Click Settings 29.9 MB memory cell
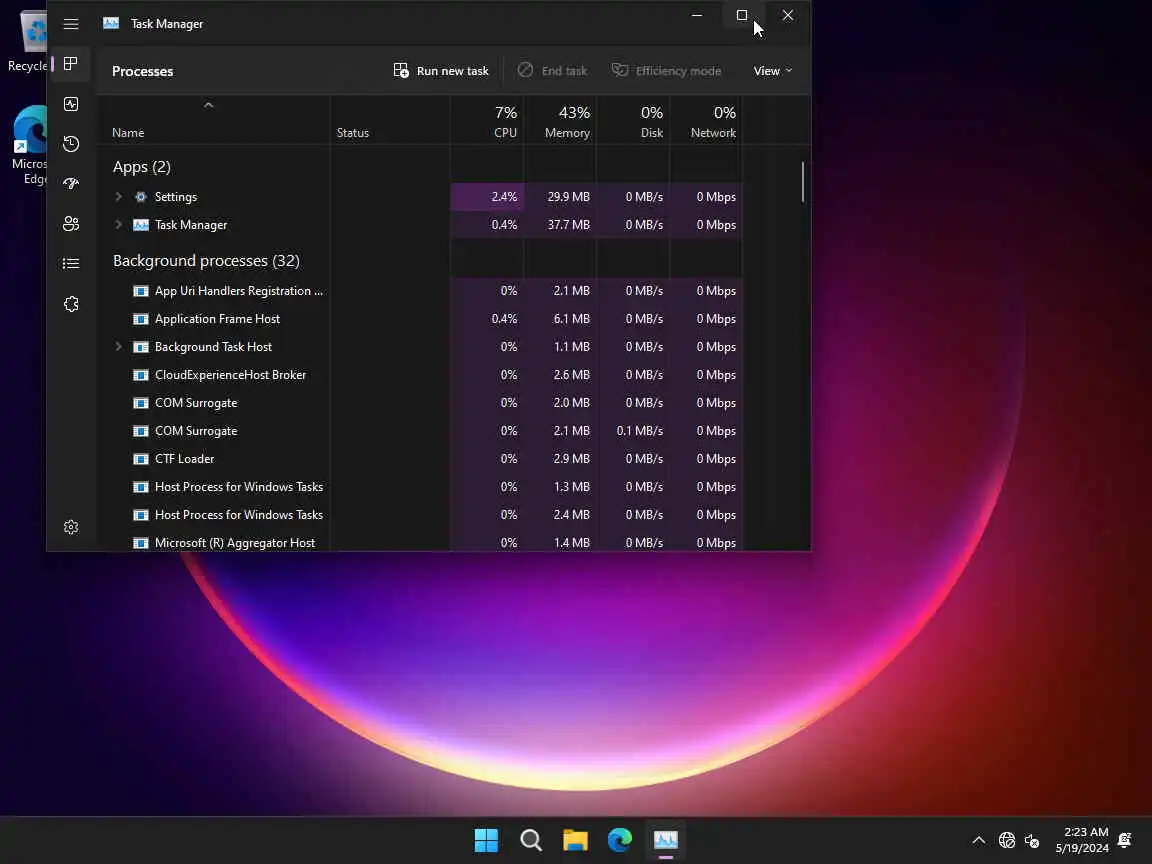 click(x=560, y=197)
